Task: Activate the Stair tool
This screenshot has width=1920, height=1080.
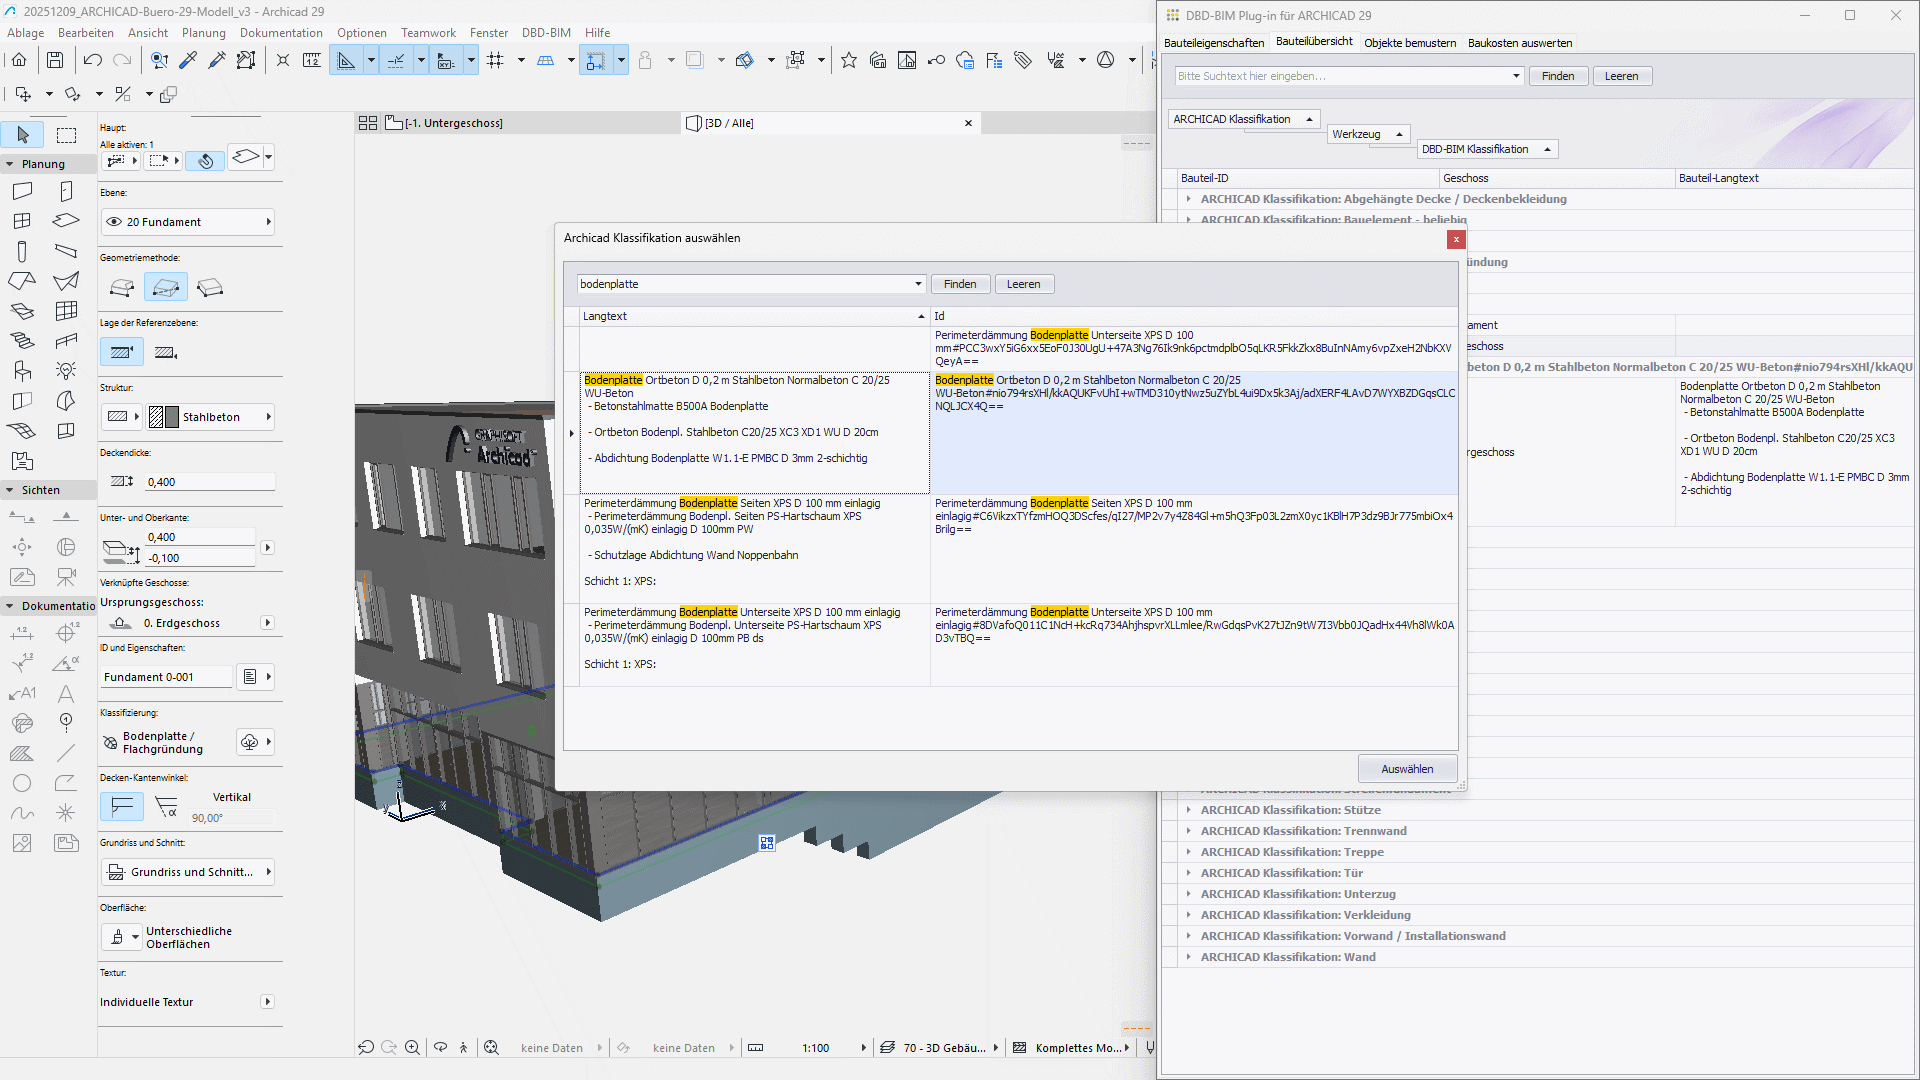Action: (22, 341)
